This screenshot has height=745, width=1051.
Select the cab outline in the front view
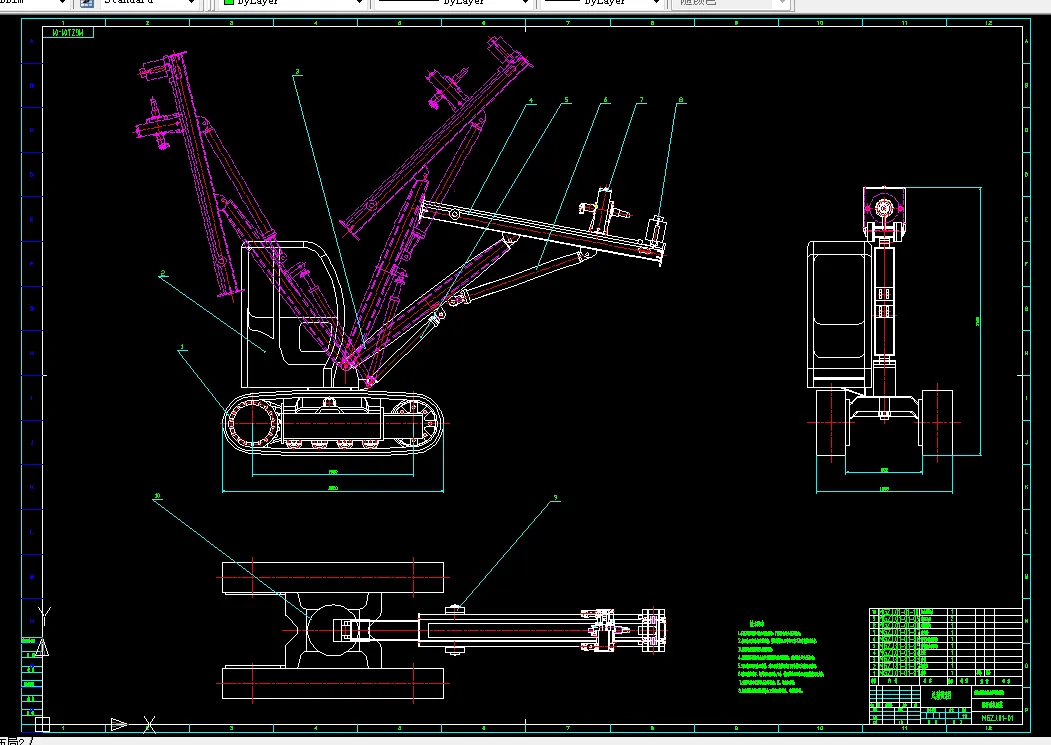[x=841, y=314]
